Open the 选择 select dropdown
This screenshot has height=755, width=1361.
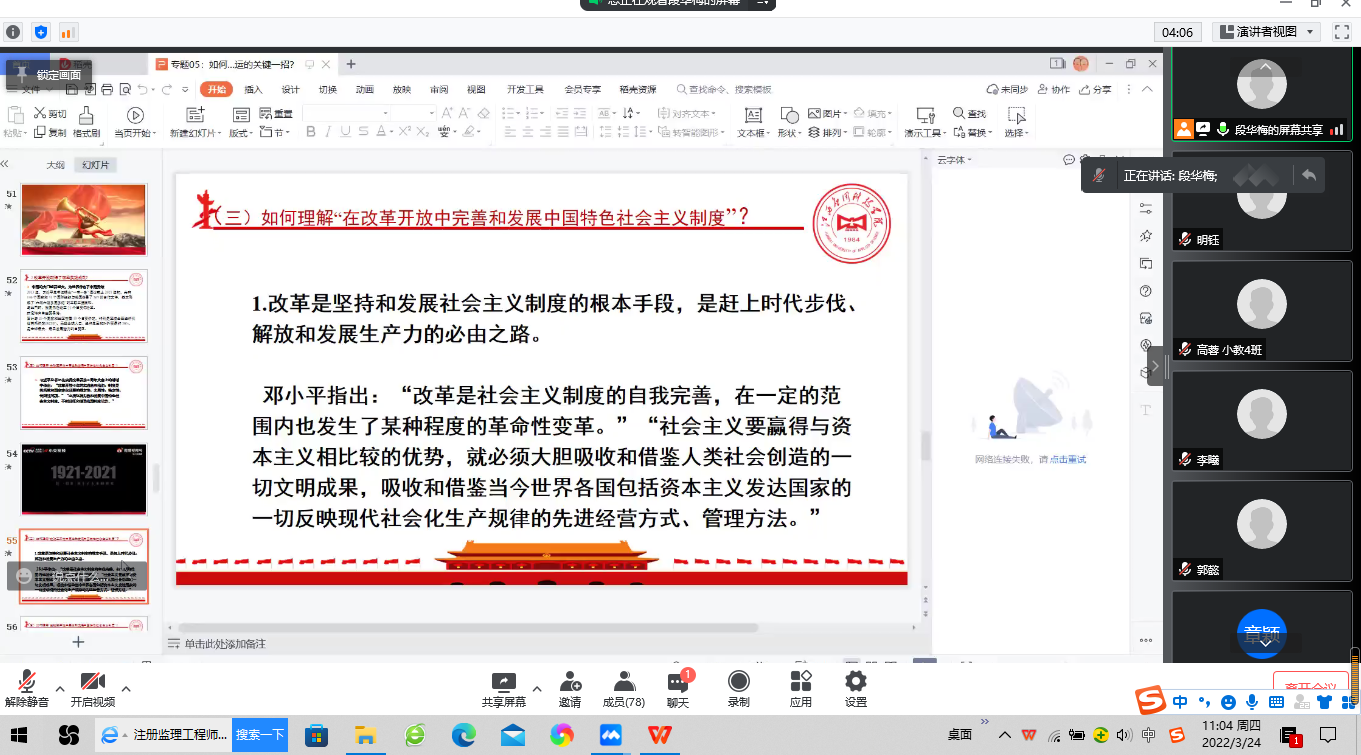tap(1017, 122)
